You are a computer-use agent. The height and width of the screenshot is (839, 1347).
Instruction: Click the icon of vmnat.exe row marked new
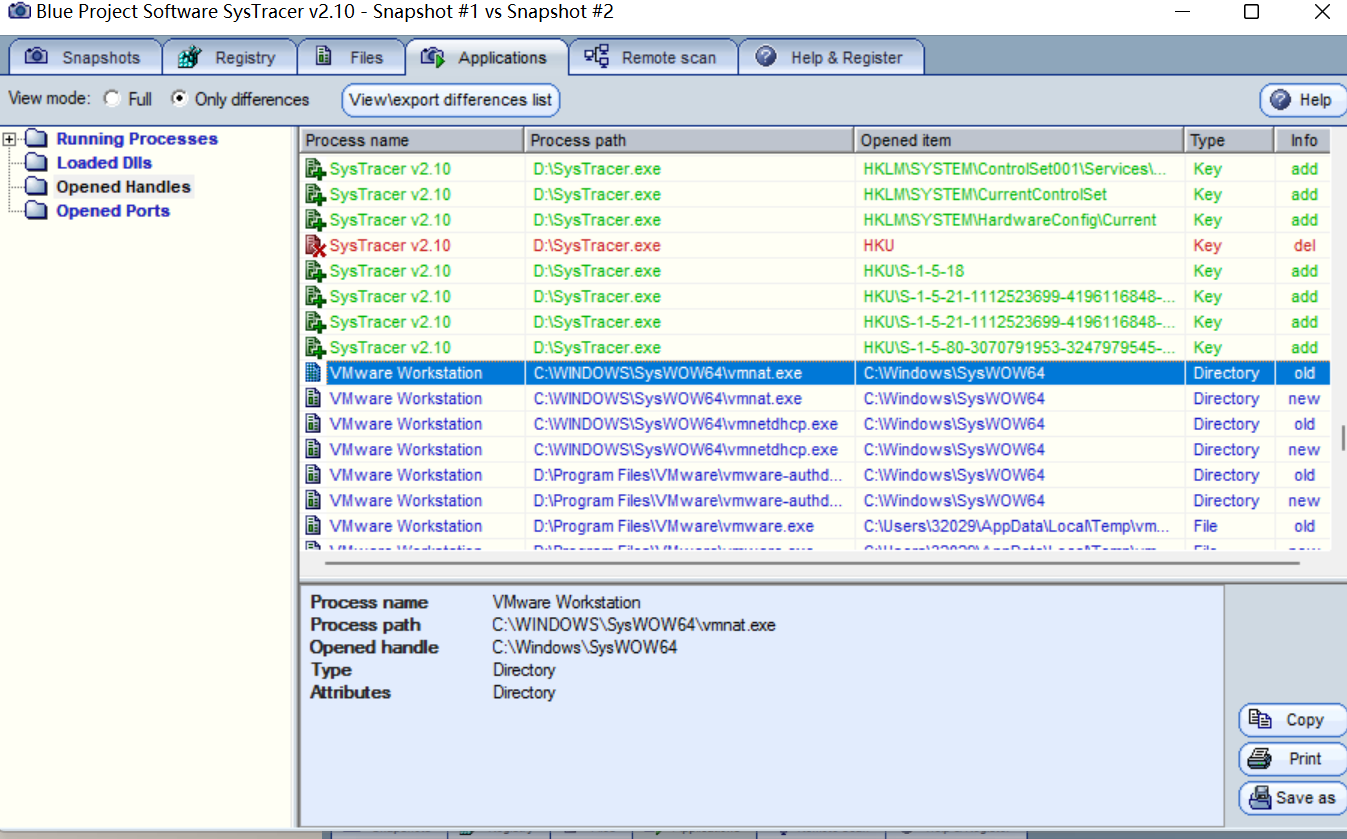[313, 398]
